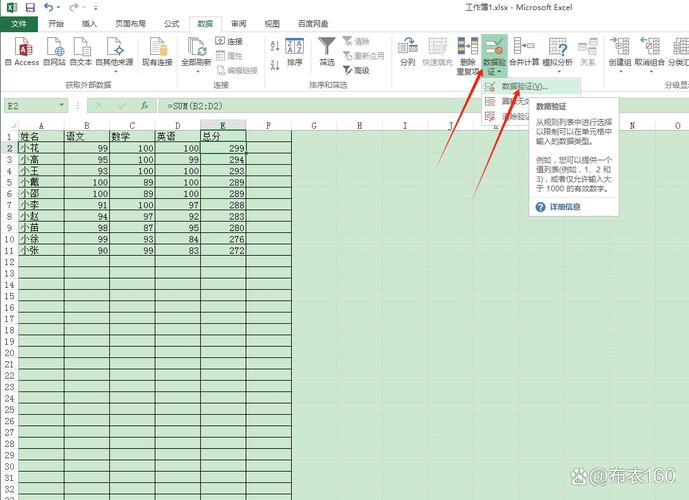Import data using 自 Access icon
The height and width of the screenshot is (500, 689).
[22, 52]
